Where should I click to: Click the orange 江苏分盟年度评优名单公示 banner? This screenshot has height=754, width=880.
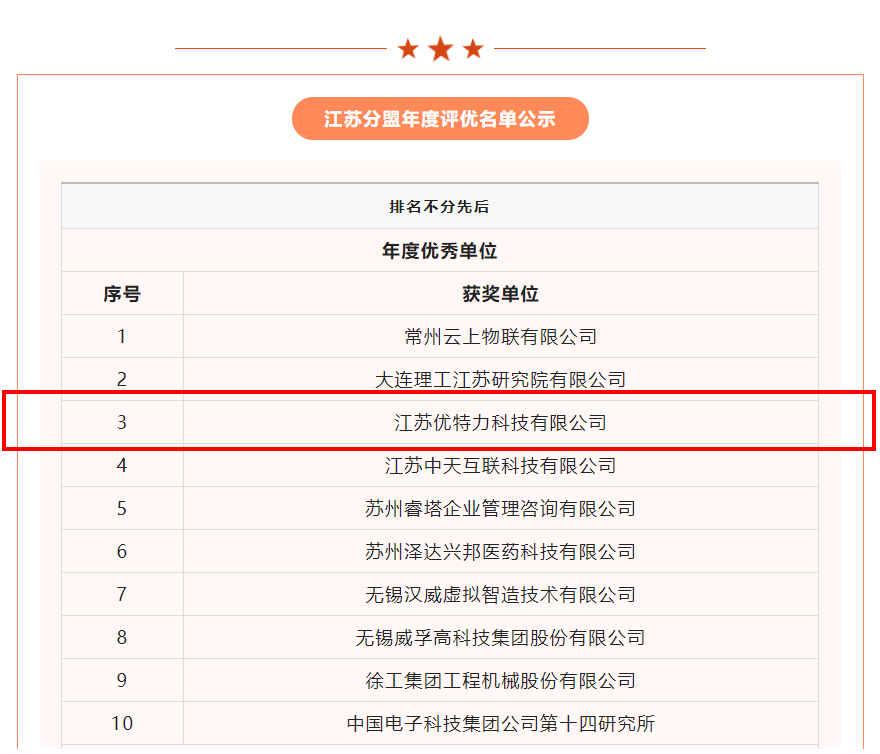(440, 119)
